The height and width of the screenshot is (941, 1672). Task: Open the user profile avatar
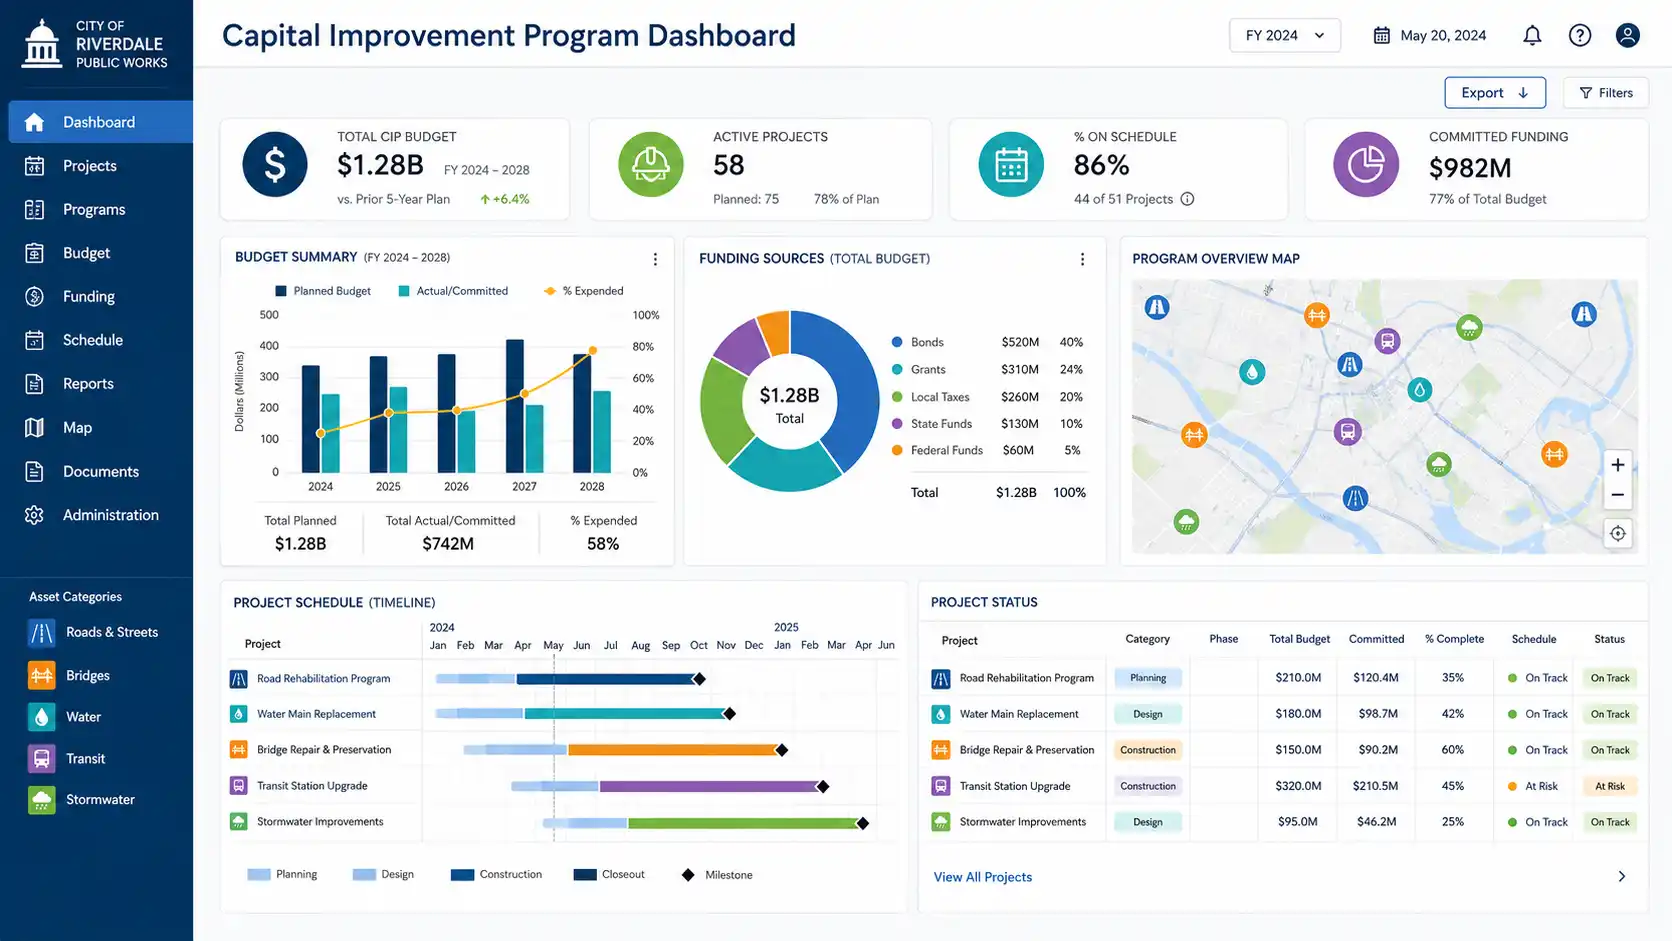tap(1628, 36)
